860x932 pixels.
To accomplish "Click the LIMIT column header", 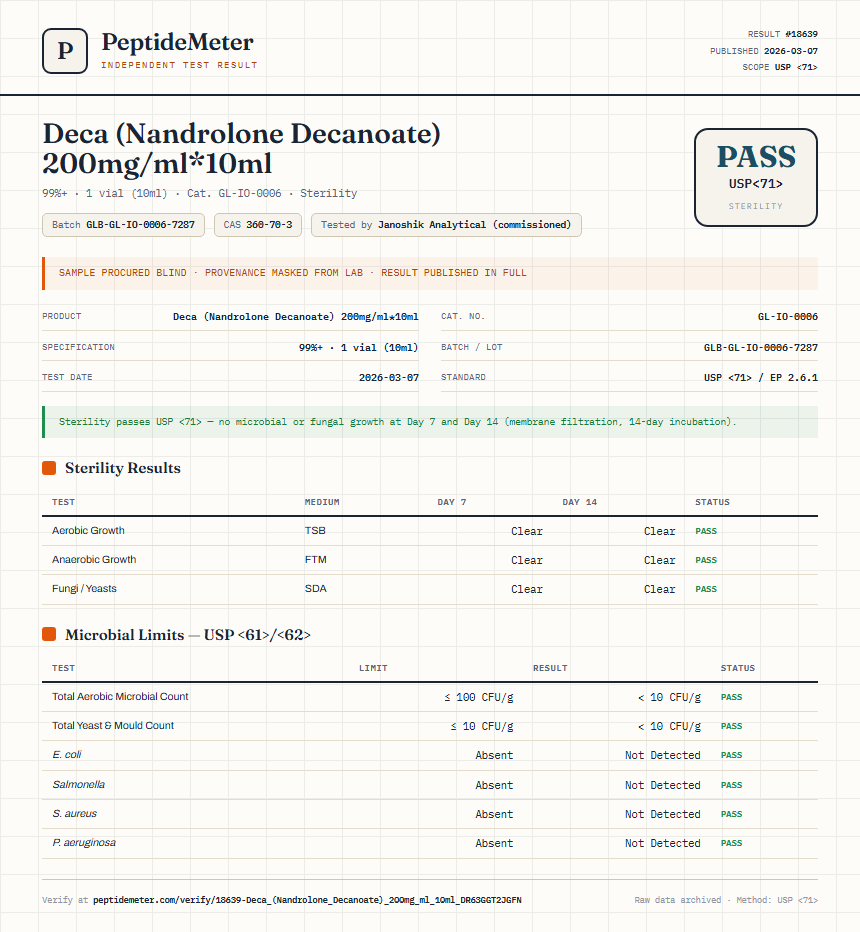I will click(x=373, y=668).
